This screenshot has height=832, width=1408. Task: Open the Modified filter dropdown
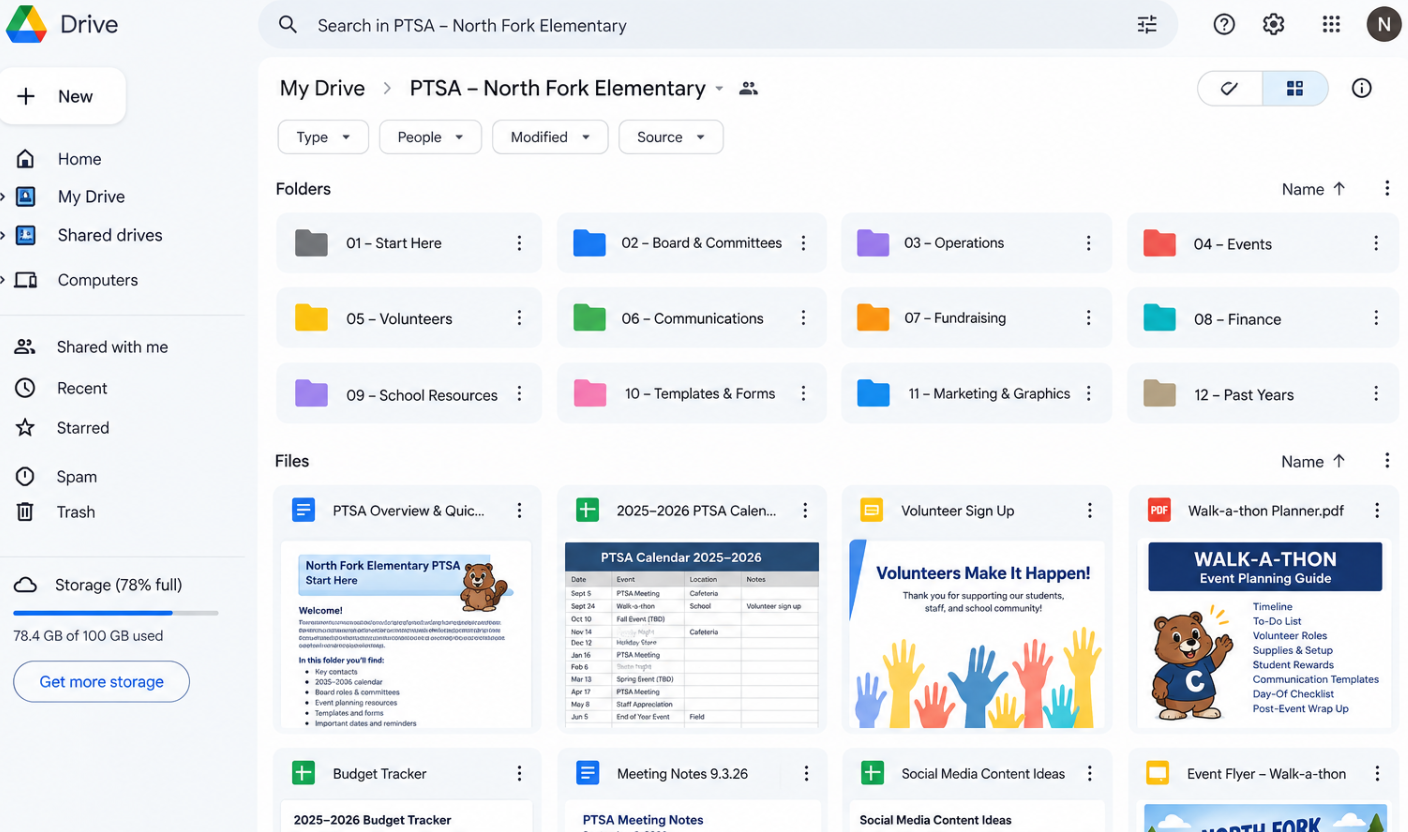[550, 137]
